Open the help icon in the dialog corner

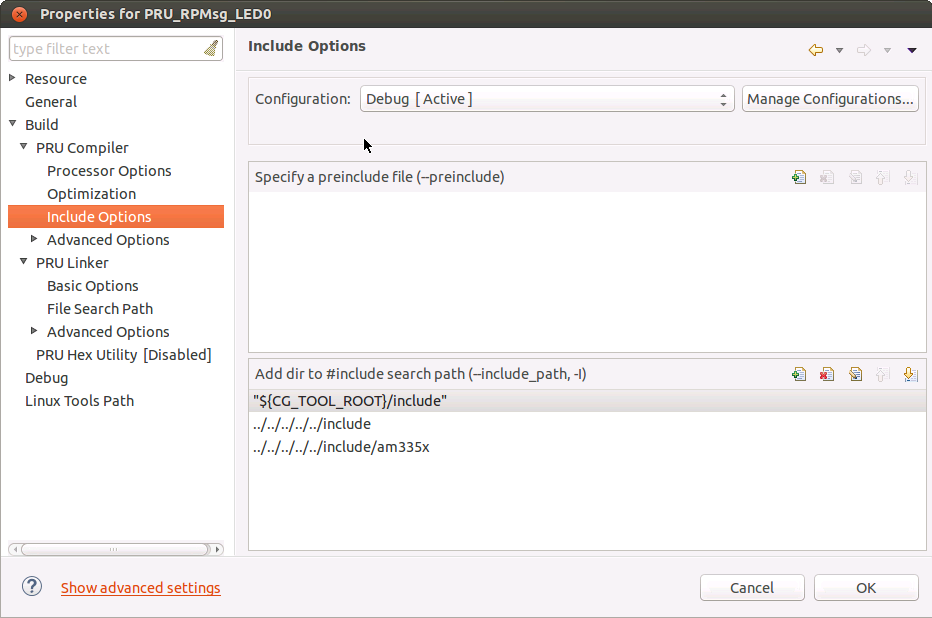click(x=31, y=587)
